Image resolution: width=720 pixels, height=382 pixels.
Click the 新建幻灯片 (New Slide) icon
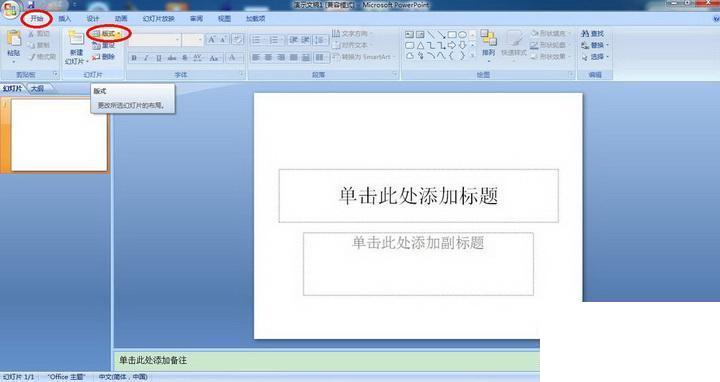click(76, 39)
